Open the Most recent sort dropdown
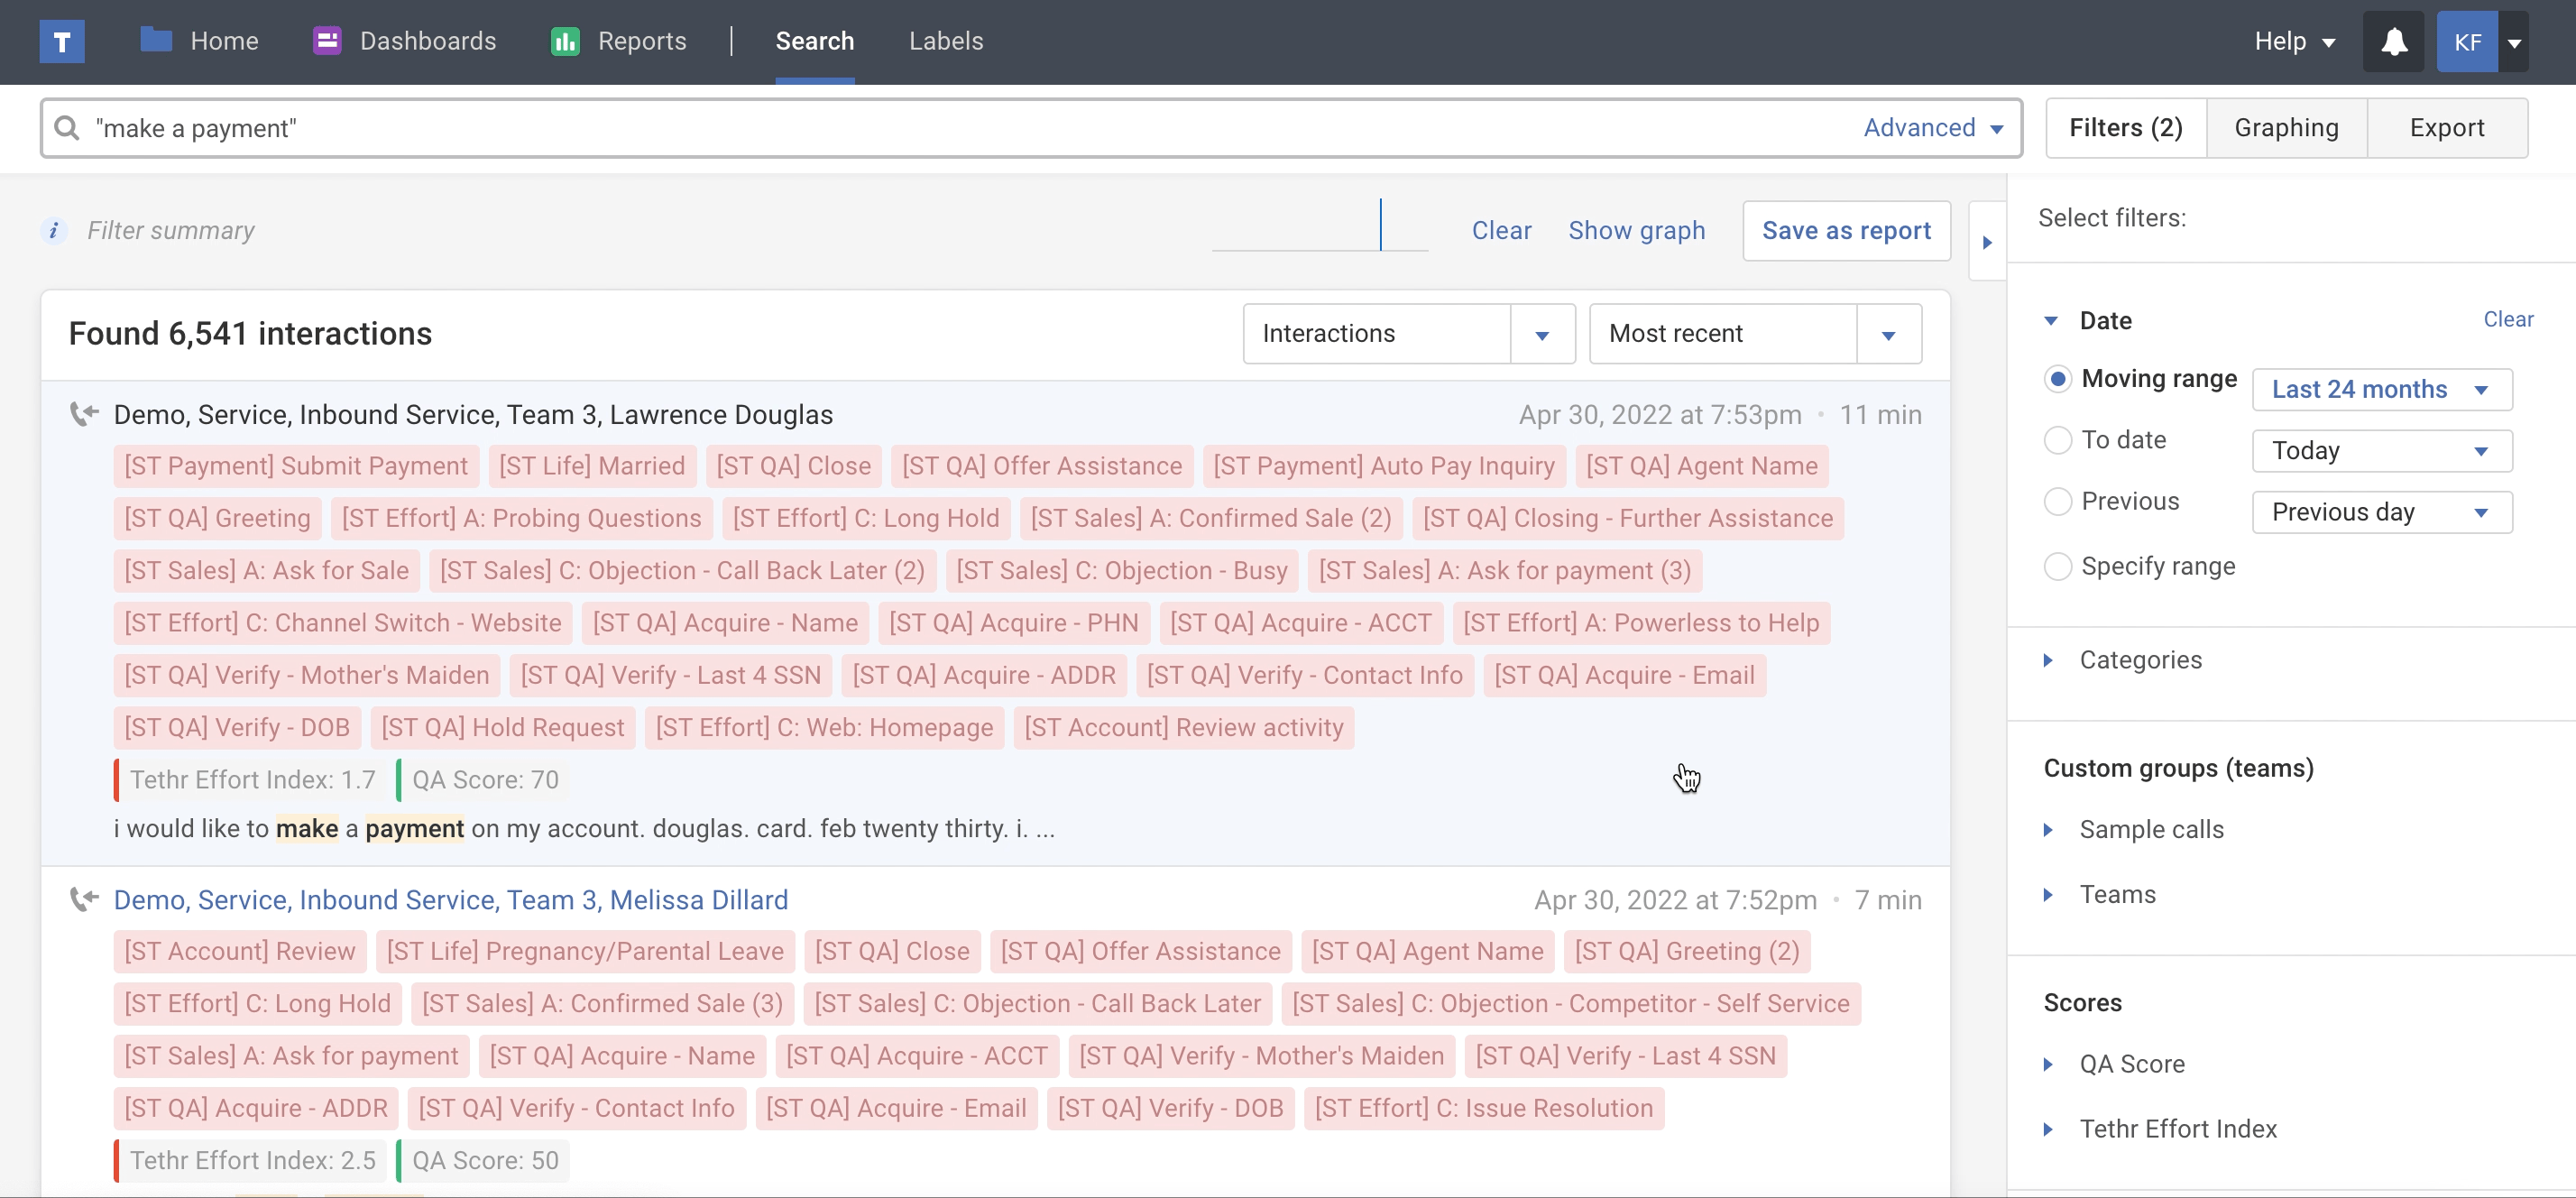Image resolution: width=2576 pixels, height=1198 pixels. point(1754,334)
